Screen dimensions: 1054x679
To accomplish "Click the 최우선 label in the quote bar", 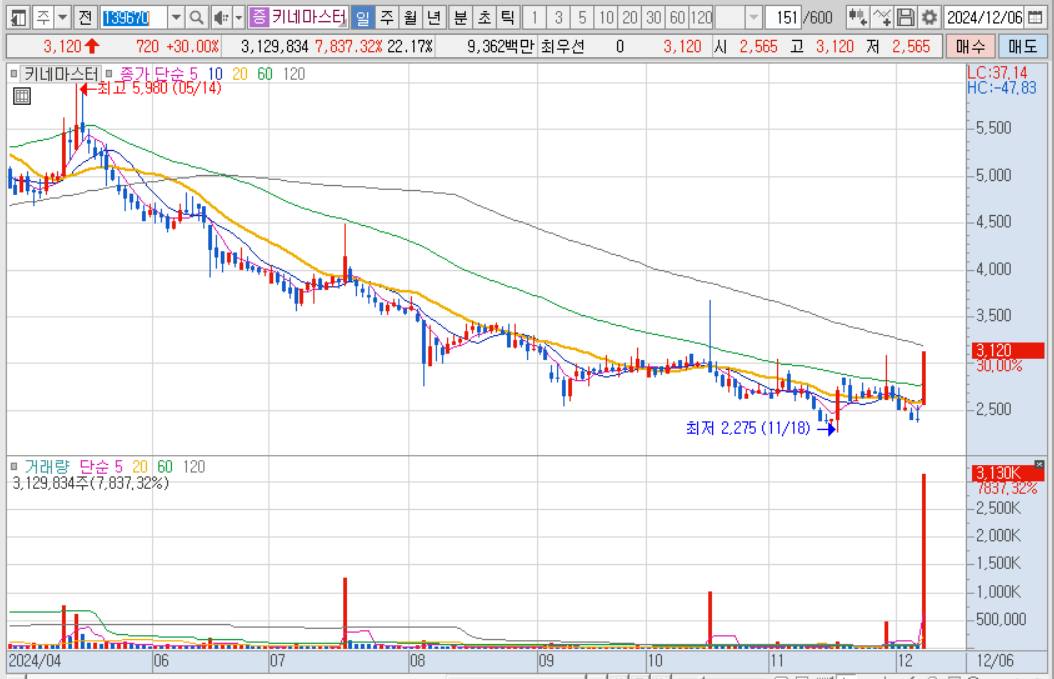I will click(x=563, y=46).
